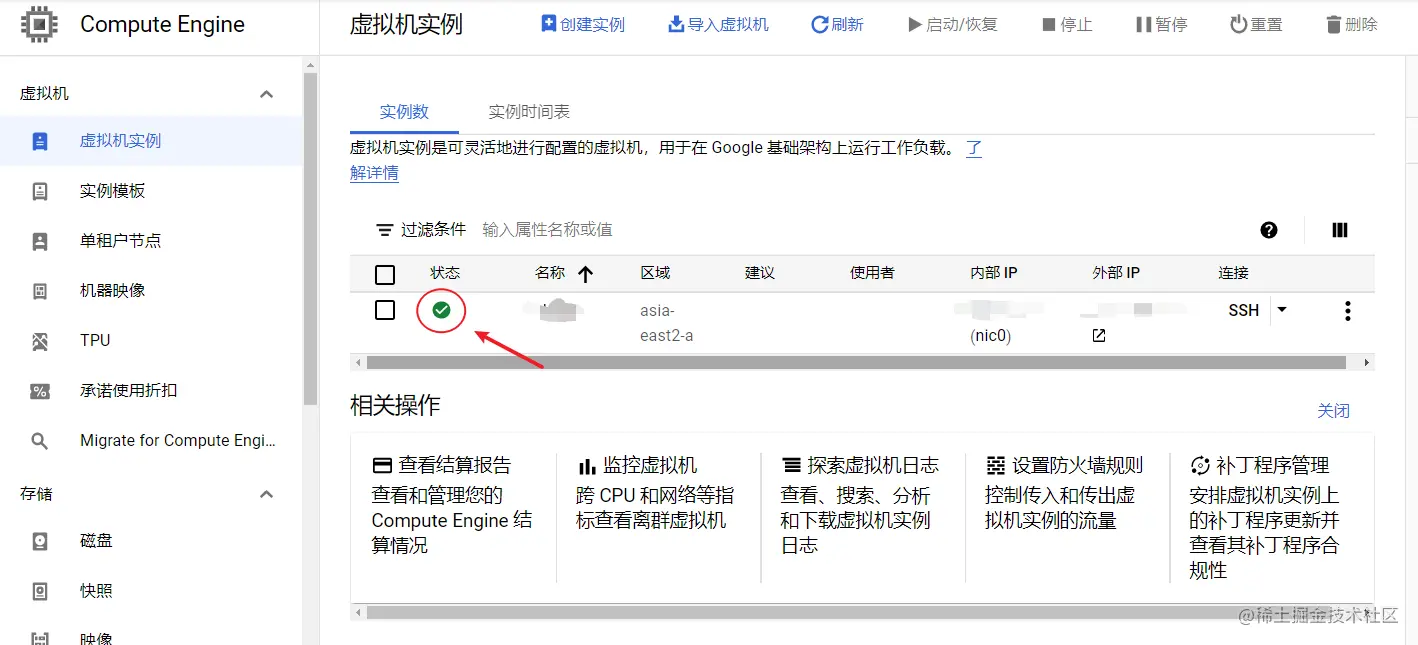The height and width of the screenshot is (645, 1418).
Task: Click the 设置防火墙规则 grid icon
Action: [995, 465]
